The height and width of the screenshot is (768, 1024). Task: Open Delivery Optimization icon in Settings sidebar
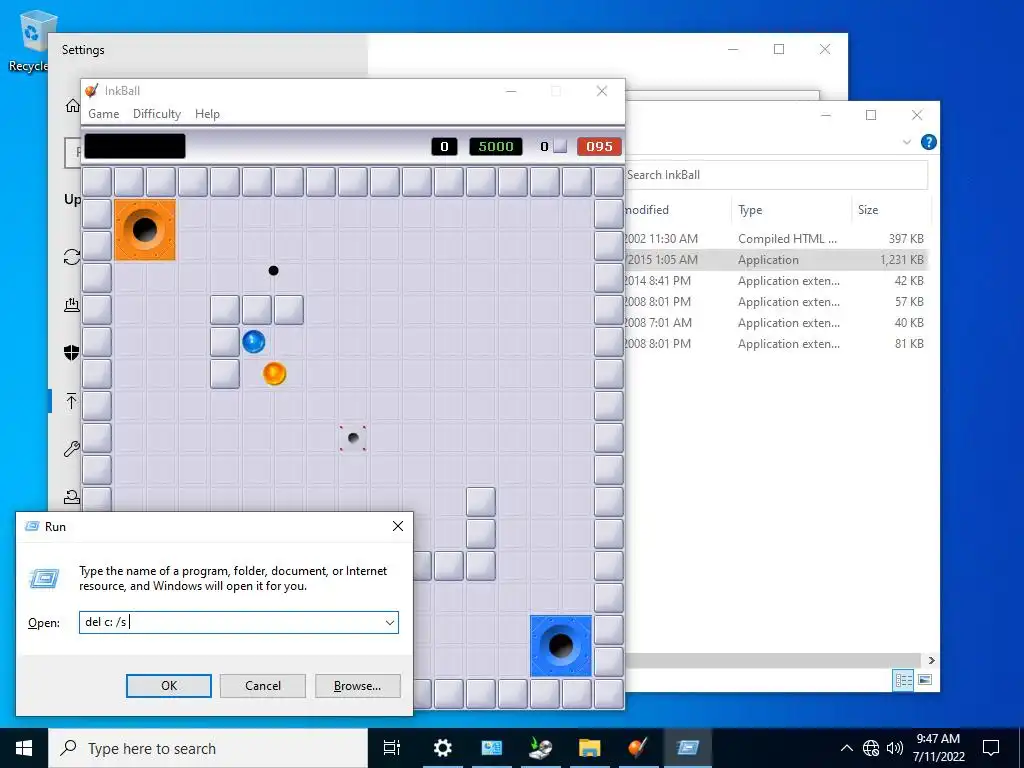tap(72, 304)
